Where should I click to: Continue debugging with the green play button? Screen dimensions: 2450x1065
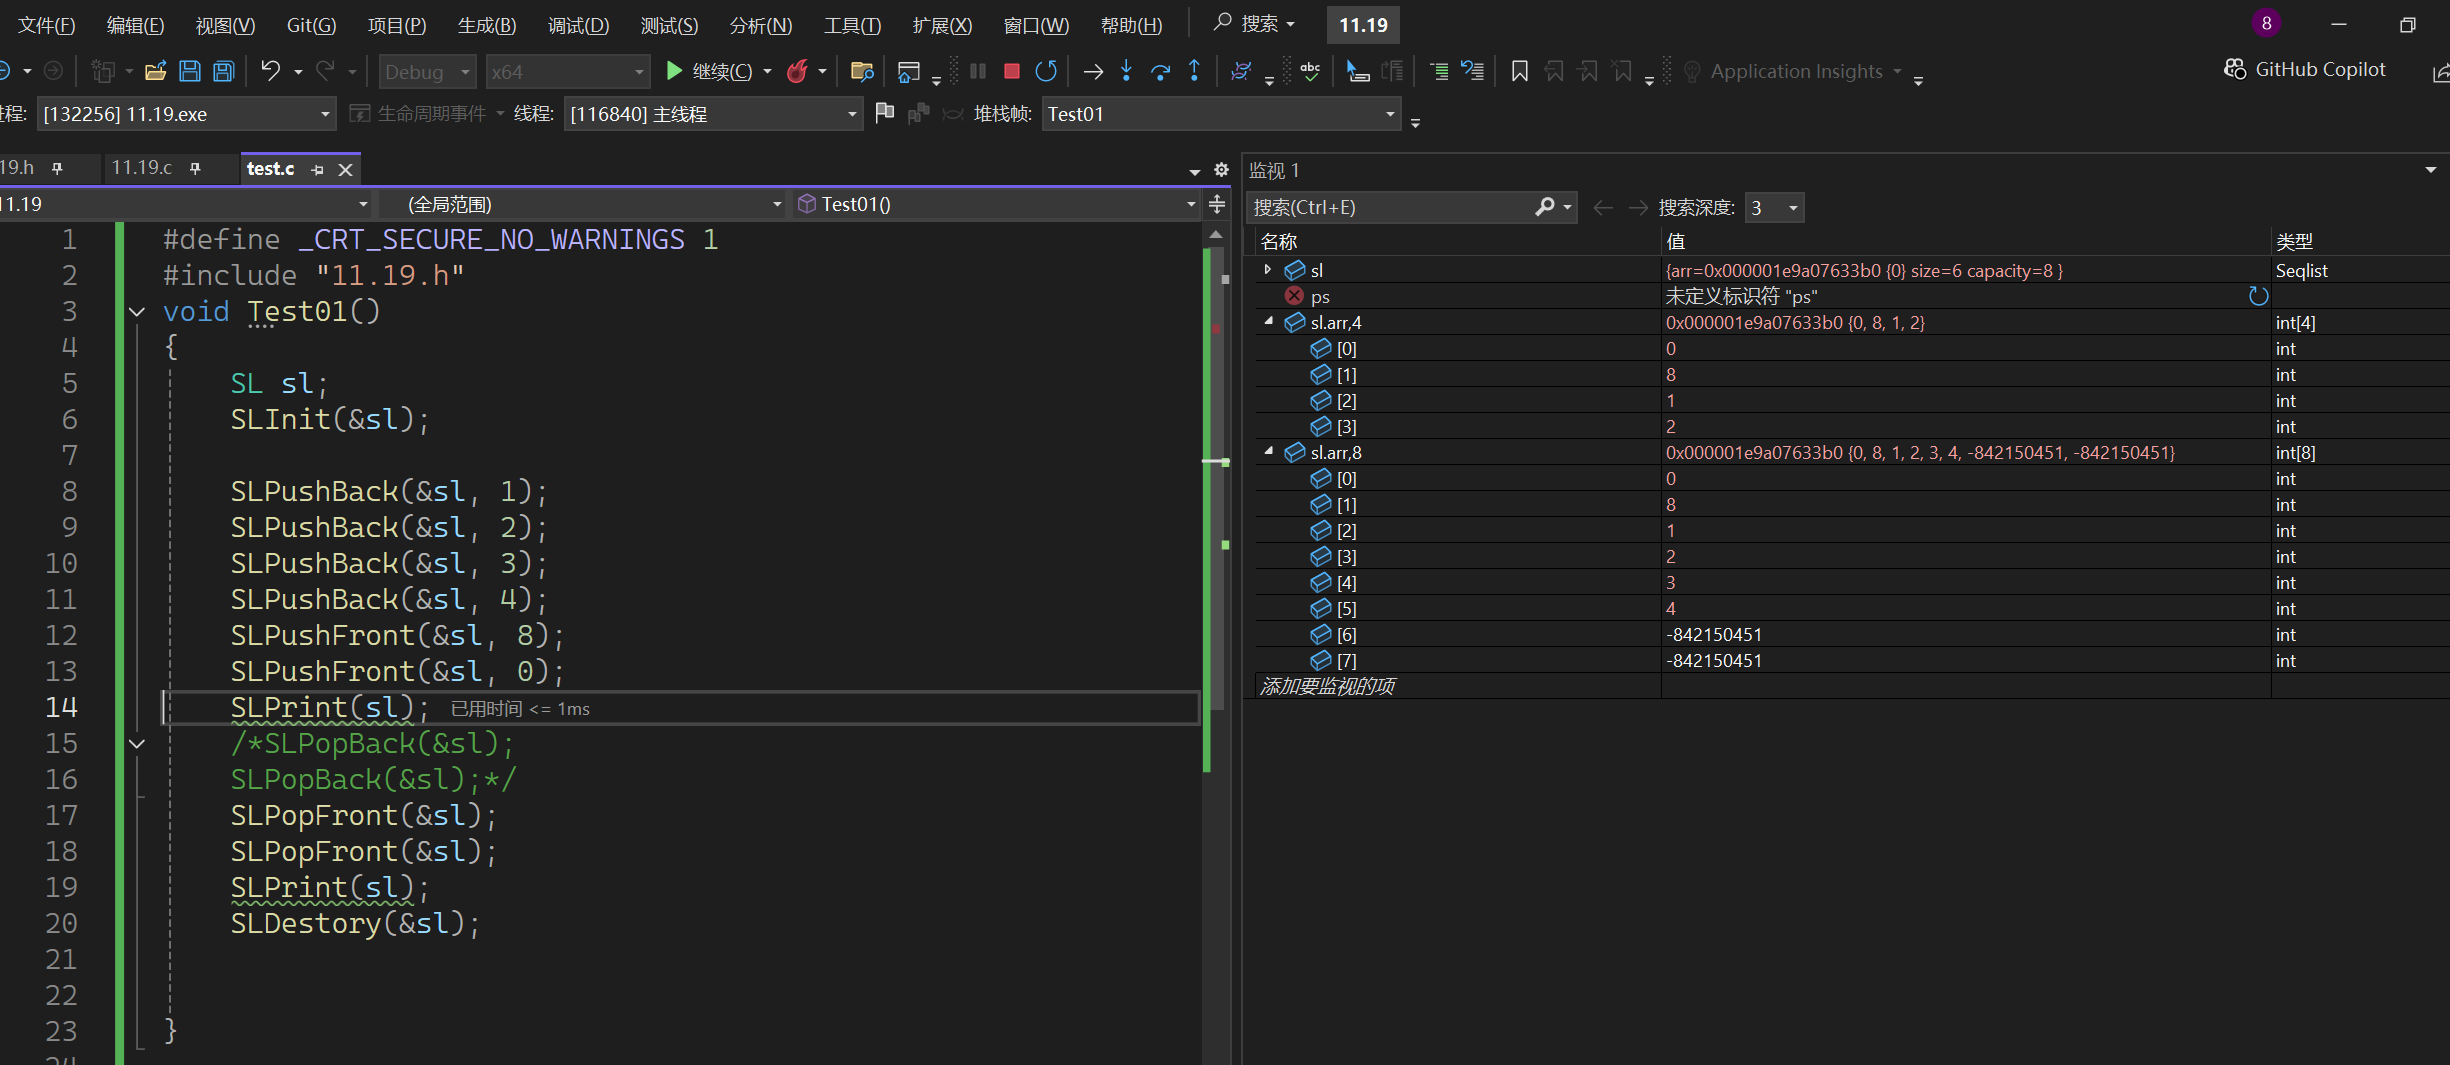pyautogui.click(x=674, y=71)
